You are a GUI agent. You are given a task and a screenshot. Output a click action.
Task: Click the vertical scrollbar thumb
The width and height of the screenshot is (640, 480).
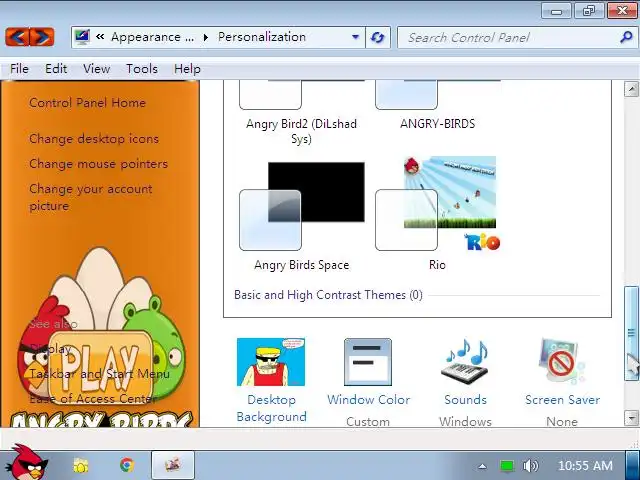631,333
